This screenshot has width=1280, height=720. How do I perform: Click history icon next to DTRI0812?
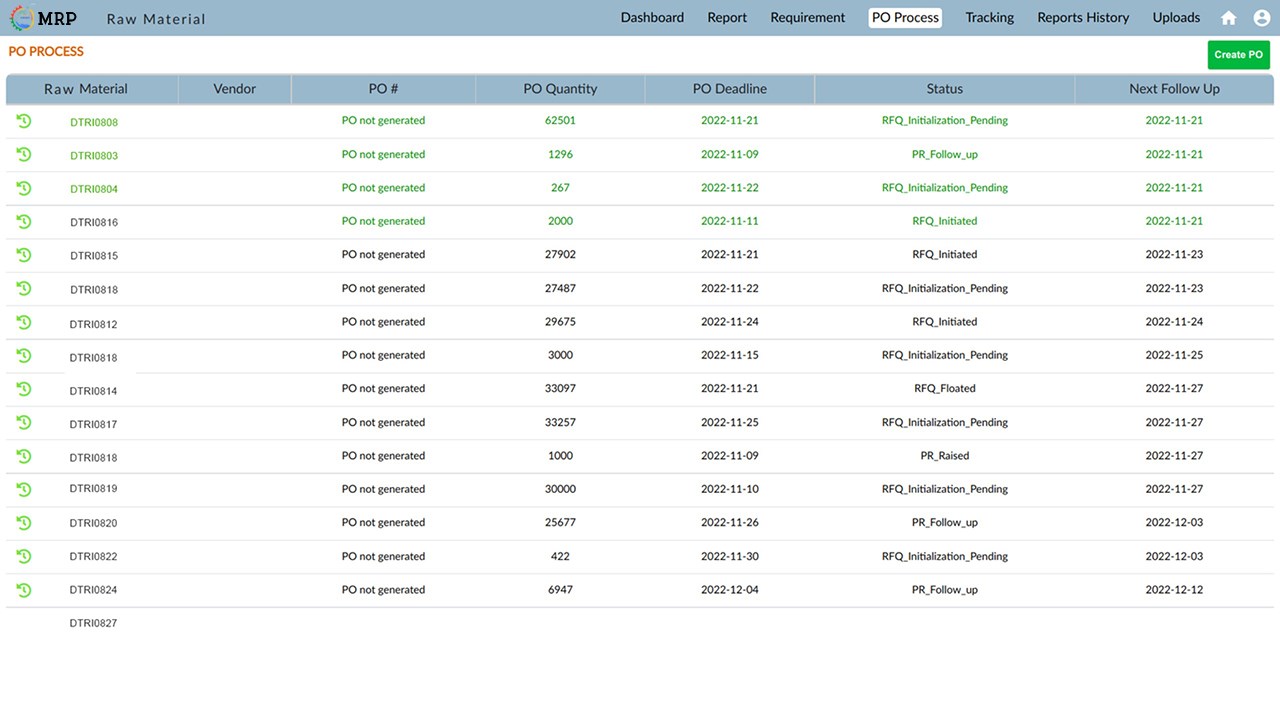pyautogui.click(x=24, y=322)
